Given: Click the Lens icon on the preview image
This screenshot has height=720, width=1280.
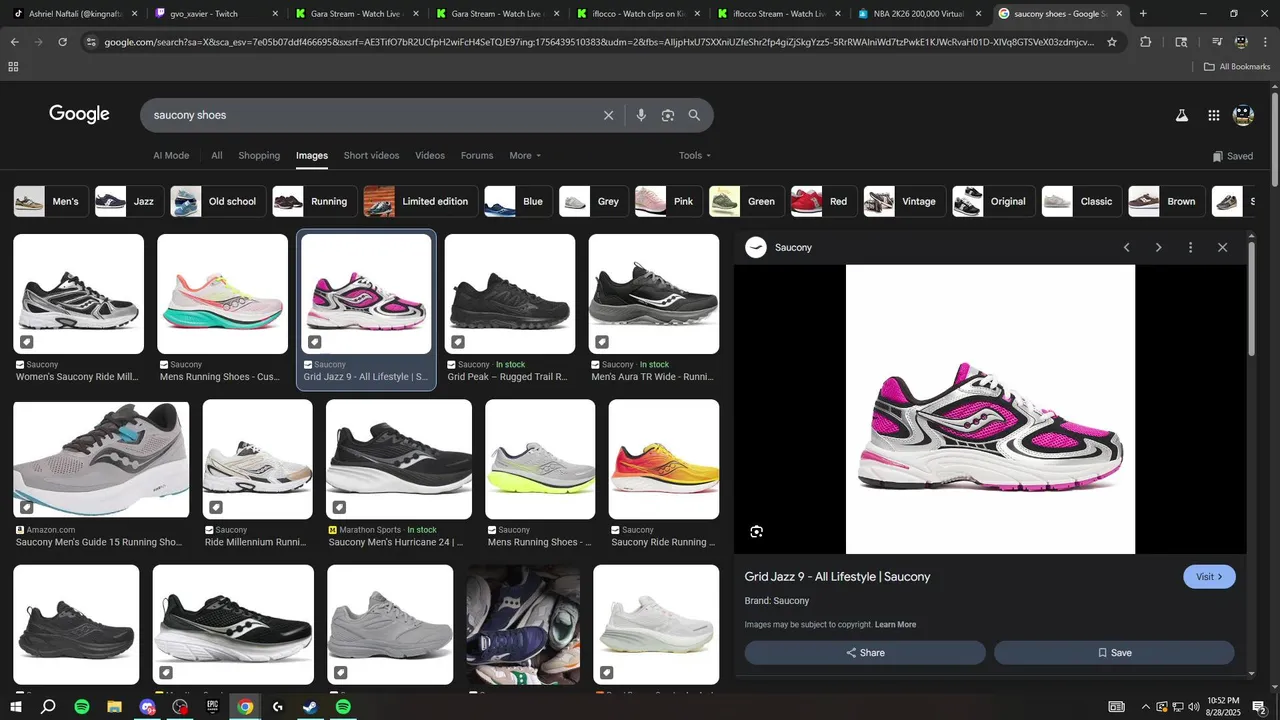Looking at the screenshot, I should pyautogui.click(x=757, y=531).
